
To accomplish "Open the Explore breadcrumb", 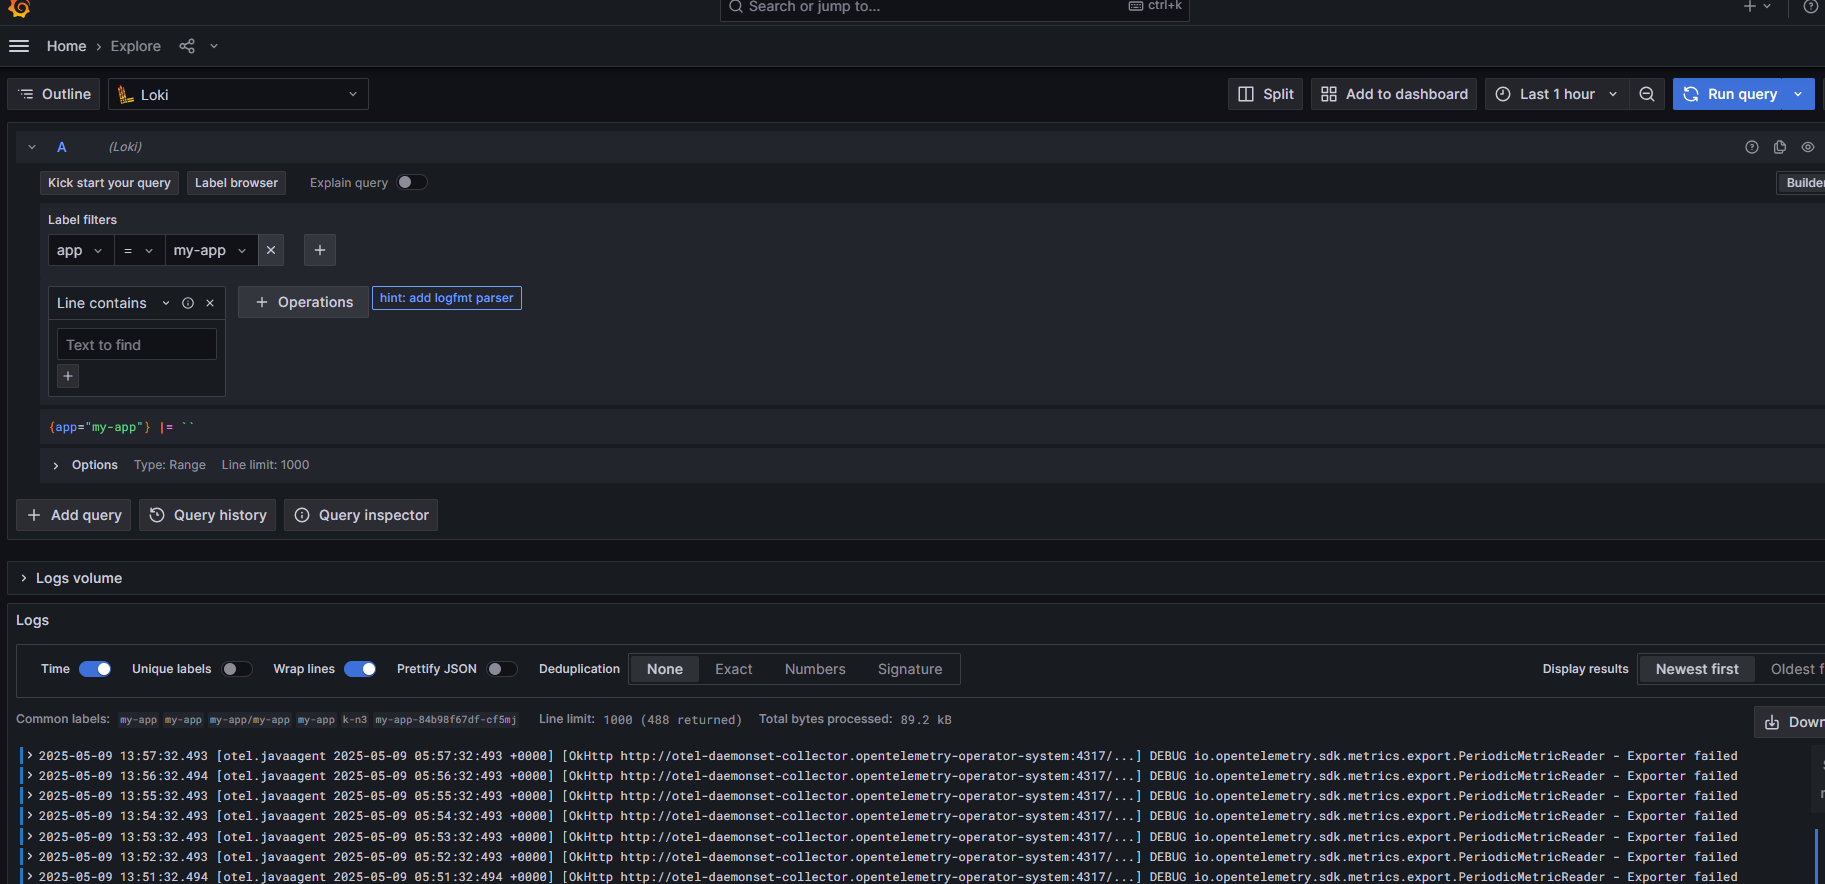I will pos(136,46).
